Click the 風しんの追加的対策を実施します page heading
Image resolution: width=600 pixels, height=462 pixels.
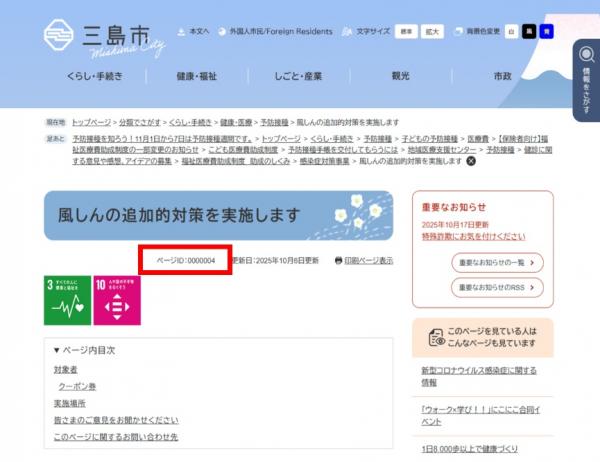tap(179, 215)
